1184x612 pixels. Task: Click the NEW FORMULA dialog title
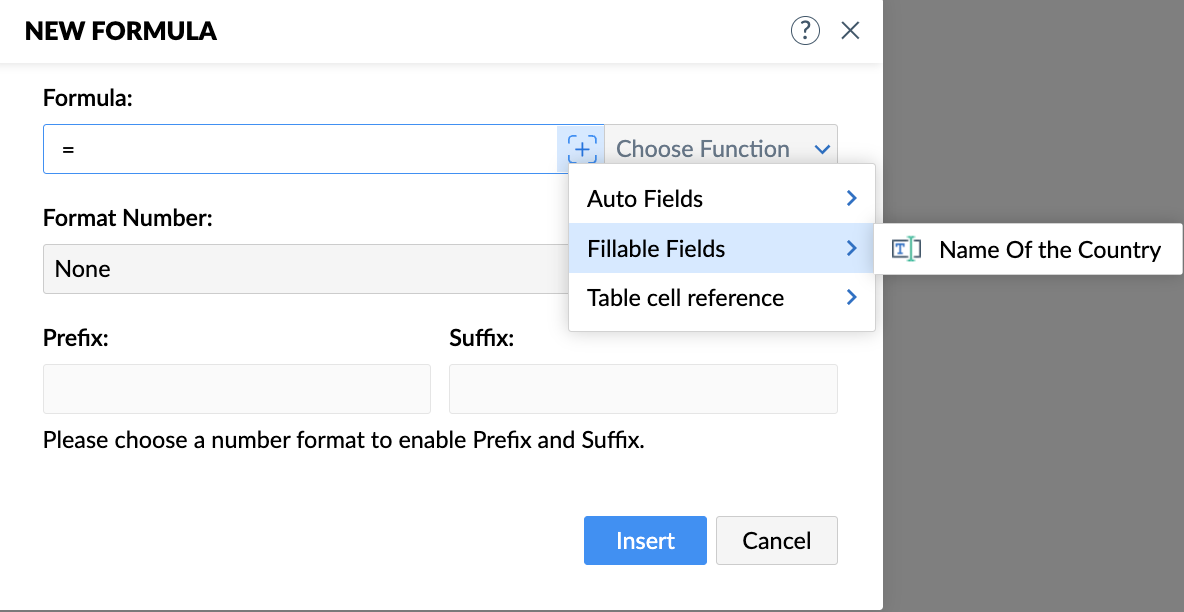pyautogui.click(x=121, y=32)
